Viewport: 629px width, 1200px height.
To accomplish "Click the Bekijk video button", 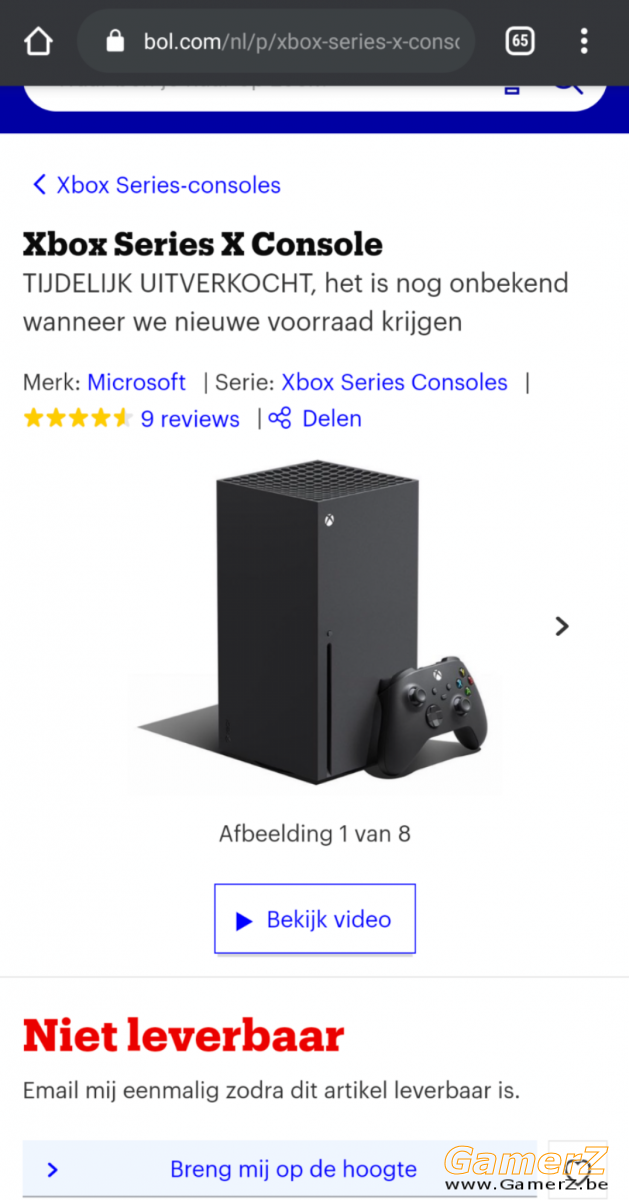I will click(315, 919).
